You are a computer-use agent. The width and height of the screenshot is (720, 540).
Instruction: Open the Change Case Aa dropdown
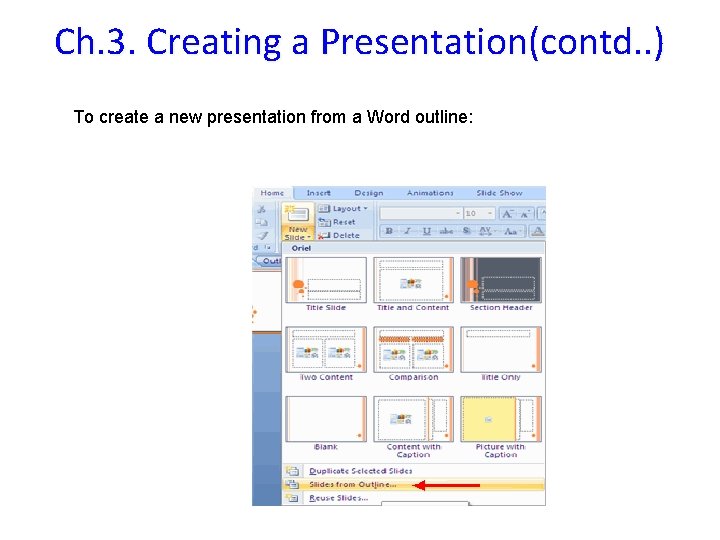[511, 231]
